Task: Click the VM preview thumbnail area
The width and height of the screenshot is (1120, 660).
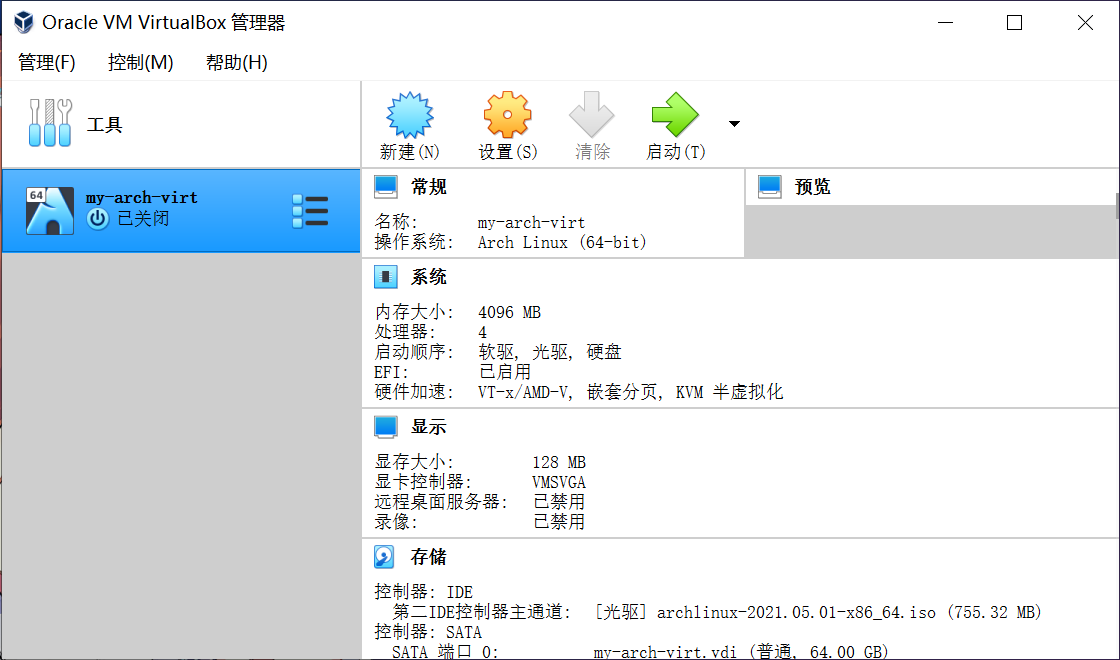Action: [x=930, y=230]
